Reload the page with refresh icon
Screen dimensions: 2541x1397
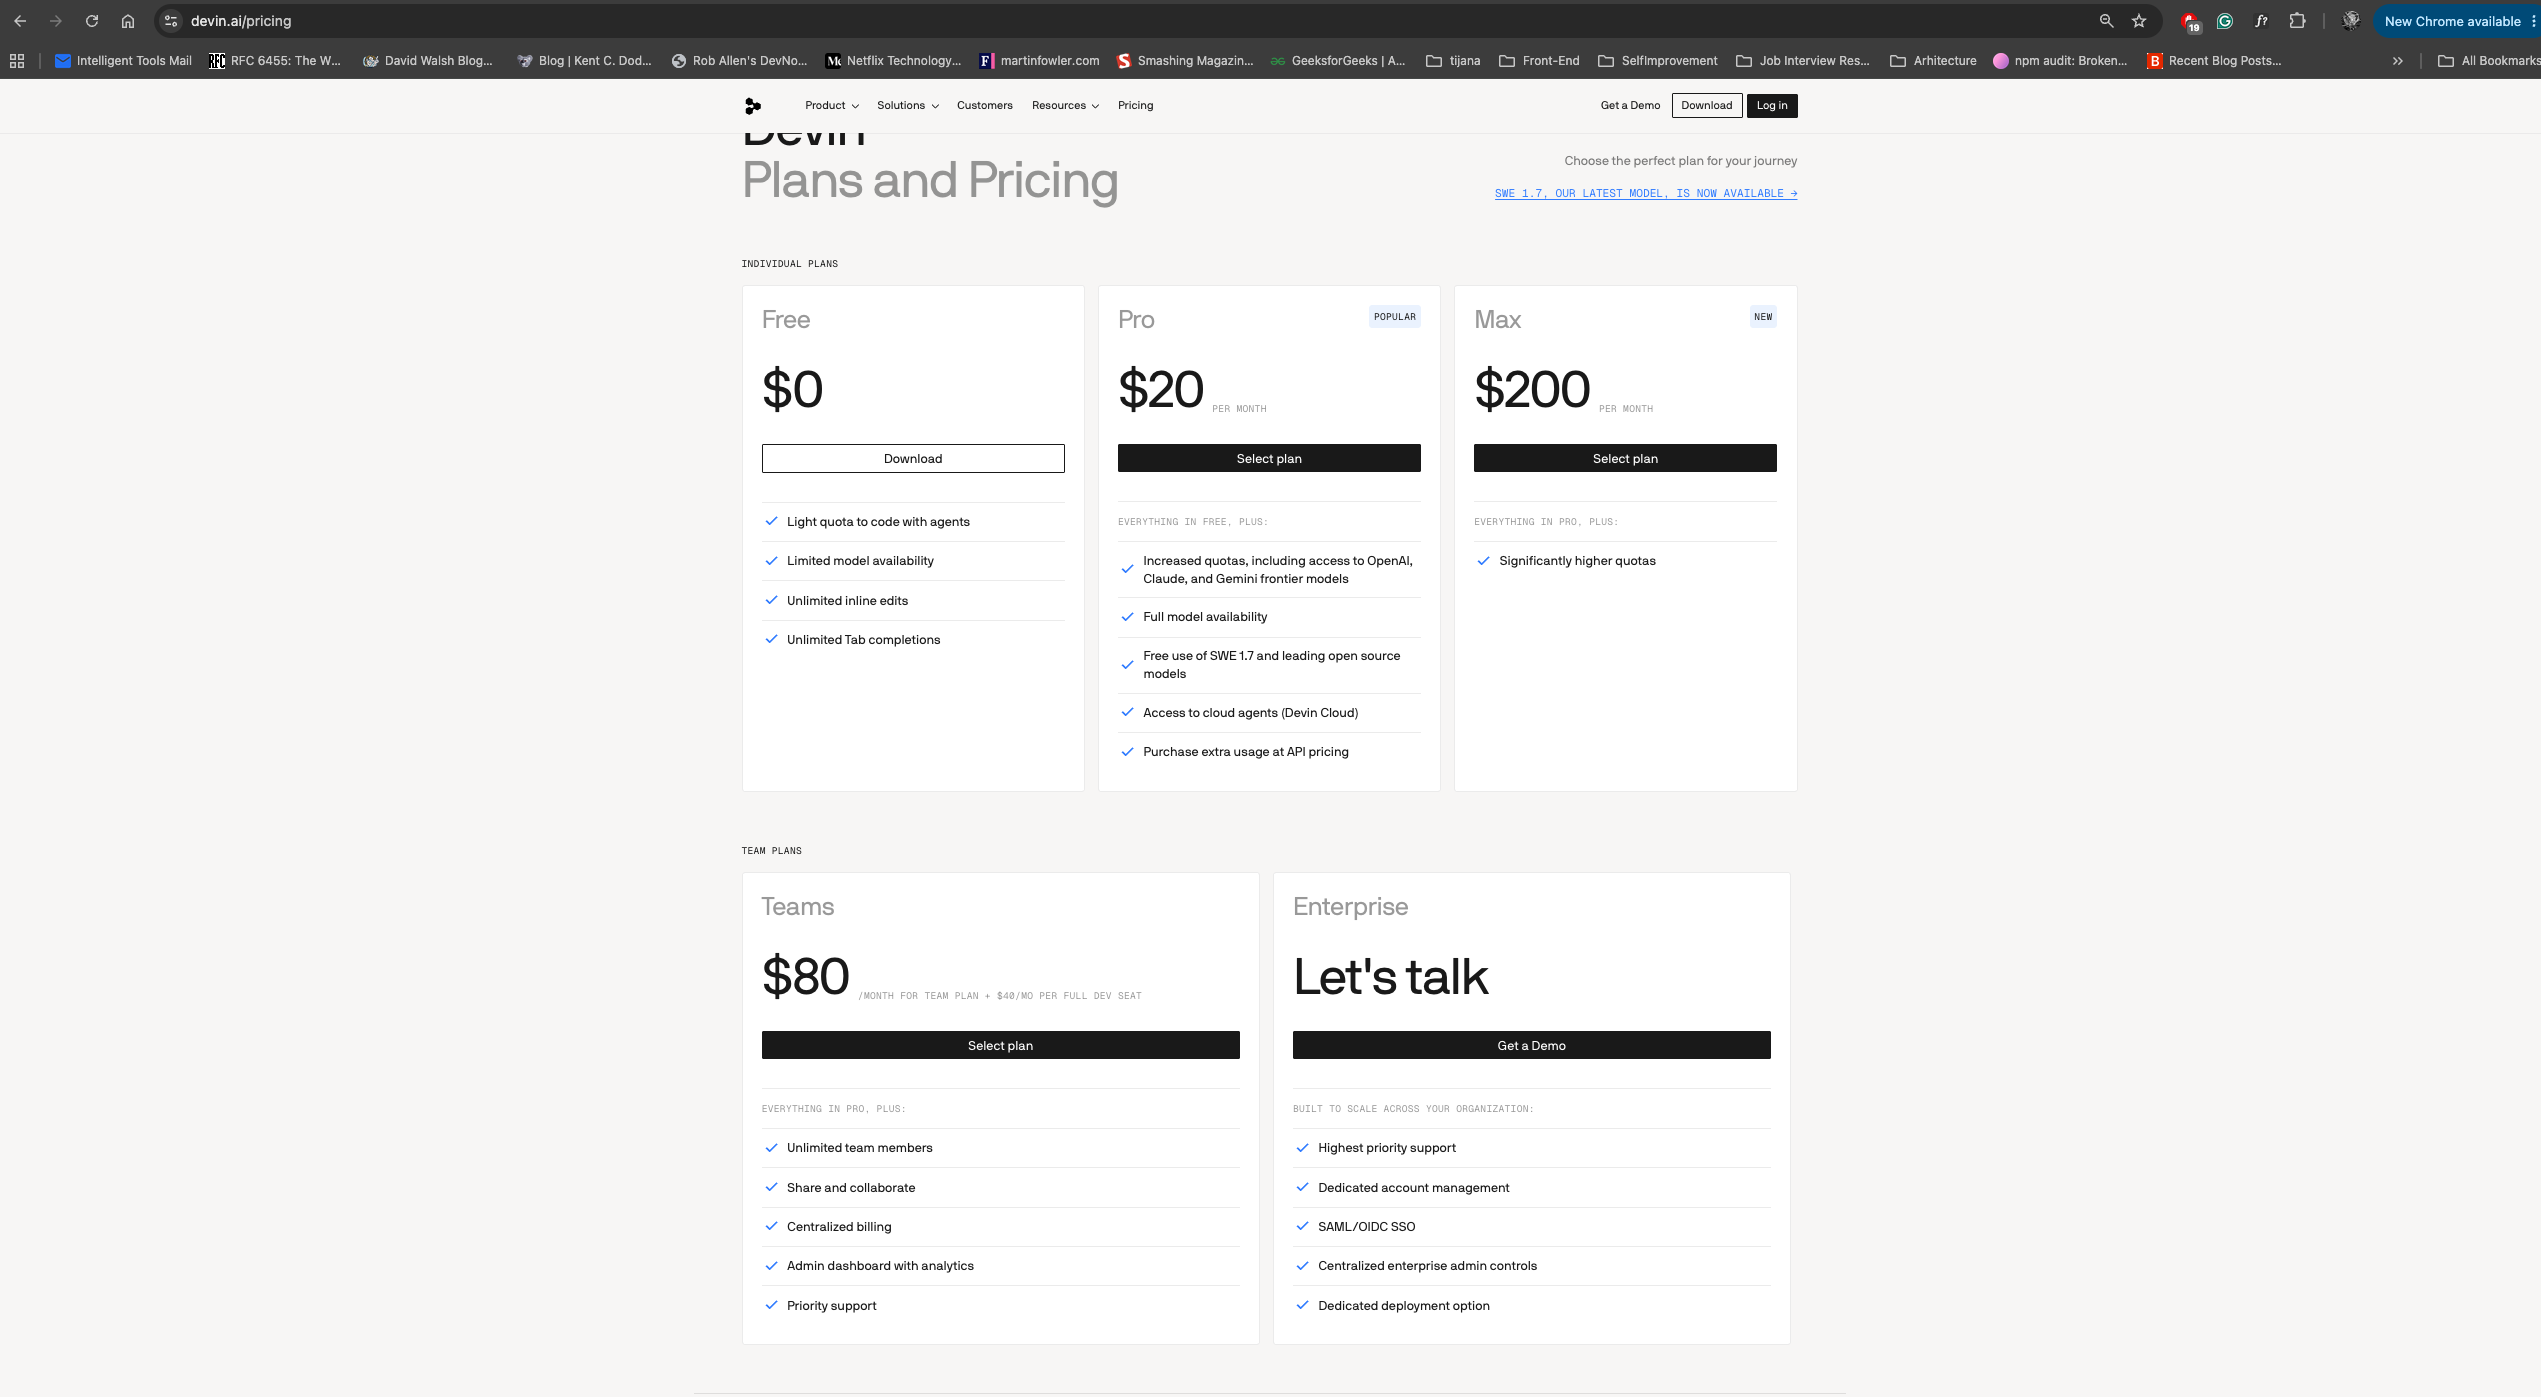point(92,21)
